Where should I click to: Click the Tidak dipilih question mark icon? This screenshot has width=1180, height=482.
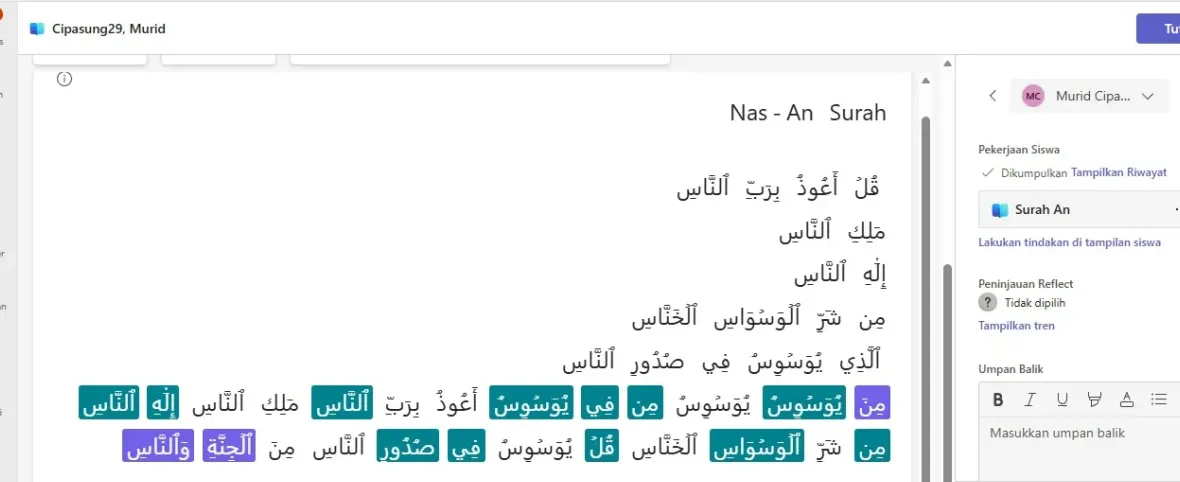pos(988,303)
